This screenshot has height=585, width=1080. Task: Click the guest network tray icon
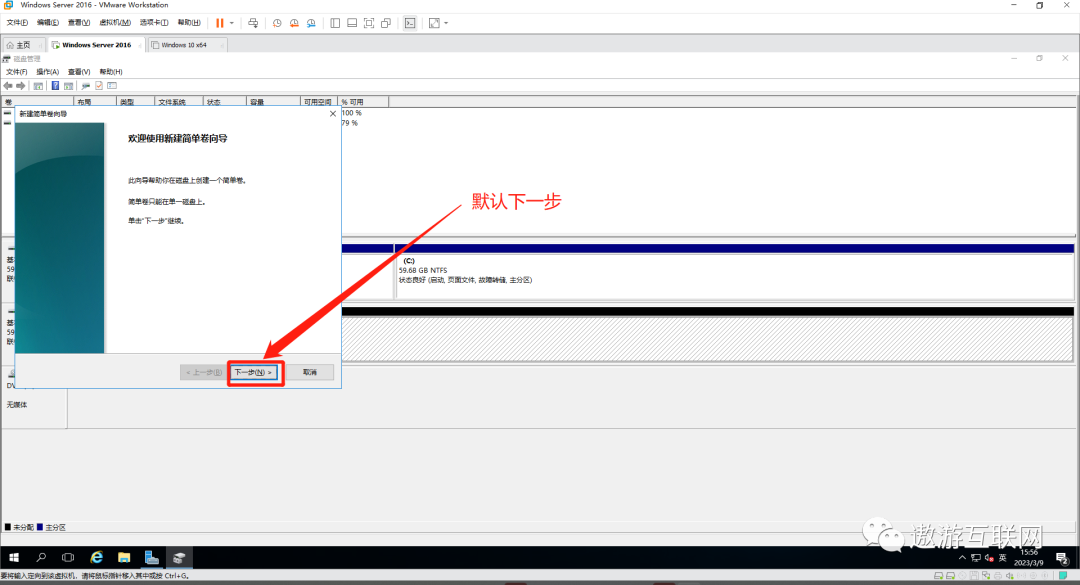click(x=976, y=558)
